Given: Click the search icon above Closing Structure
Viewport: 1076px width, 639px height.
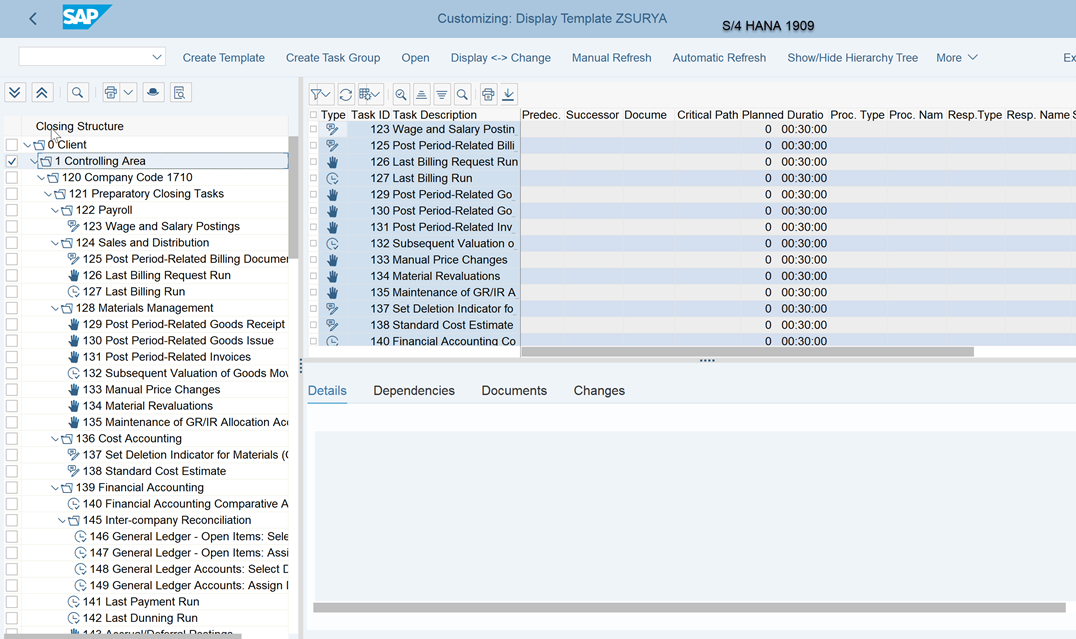Looking at the screenshot, I should [x=77, y=93].
